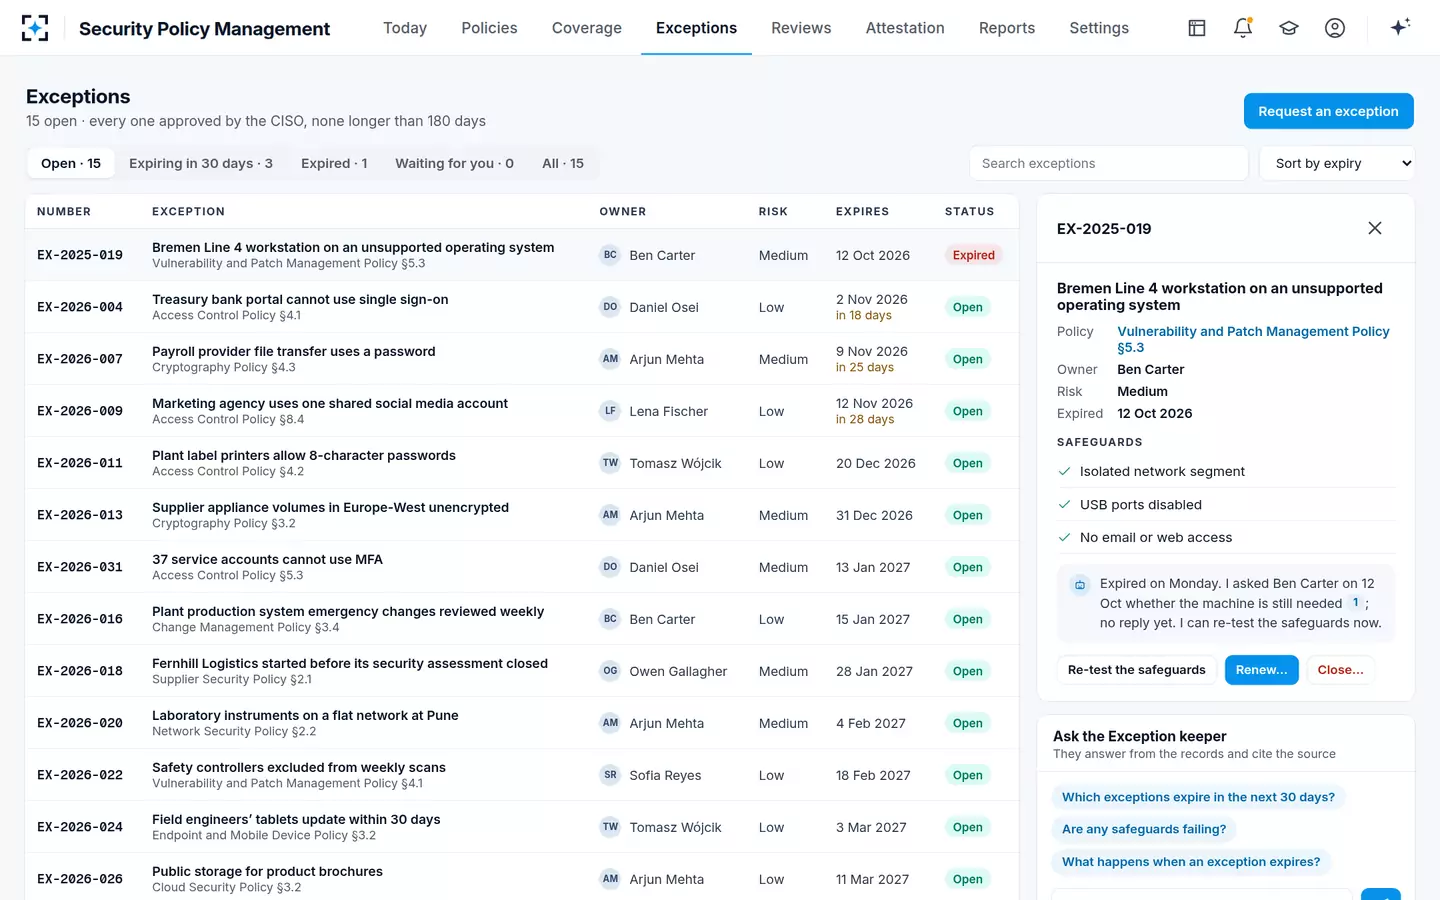Click the Renew… button
This screenshot has height=900, width=1440.
(1262, 670)
